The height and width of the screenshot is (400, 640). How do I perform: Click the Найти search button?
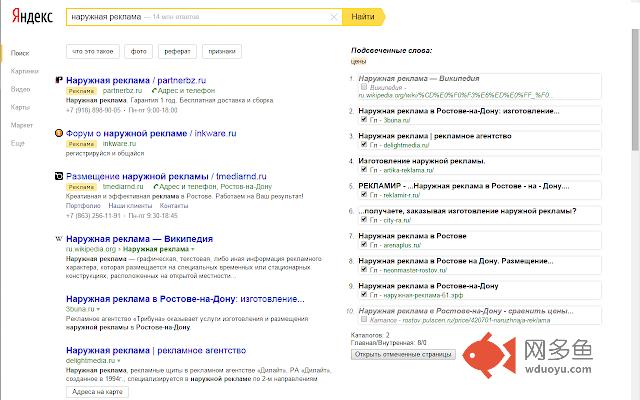(363, 17)
